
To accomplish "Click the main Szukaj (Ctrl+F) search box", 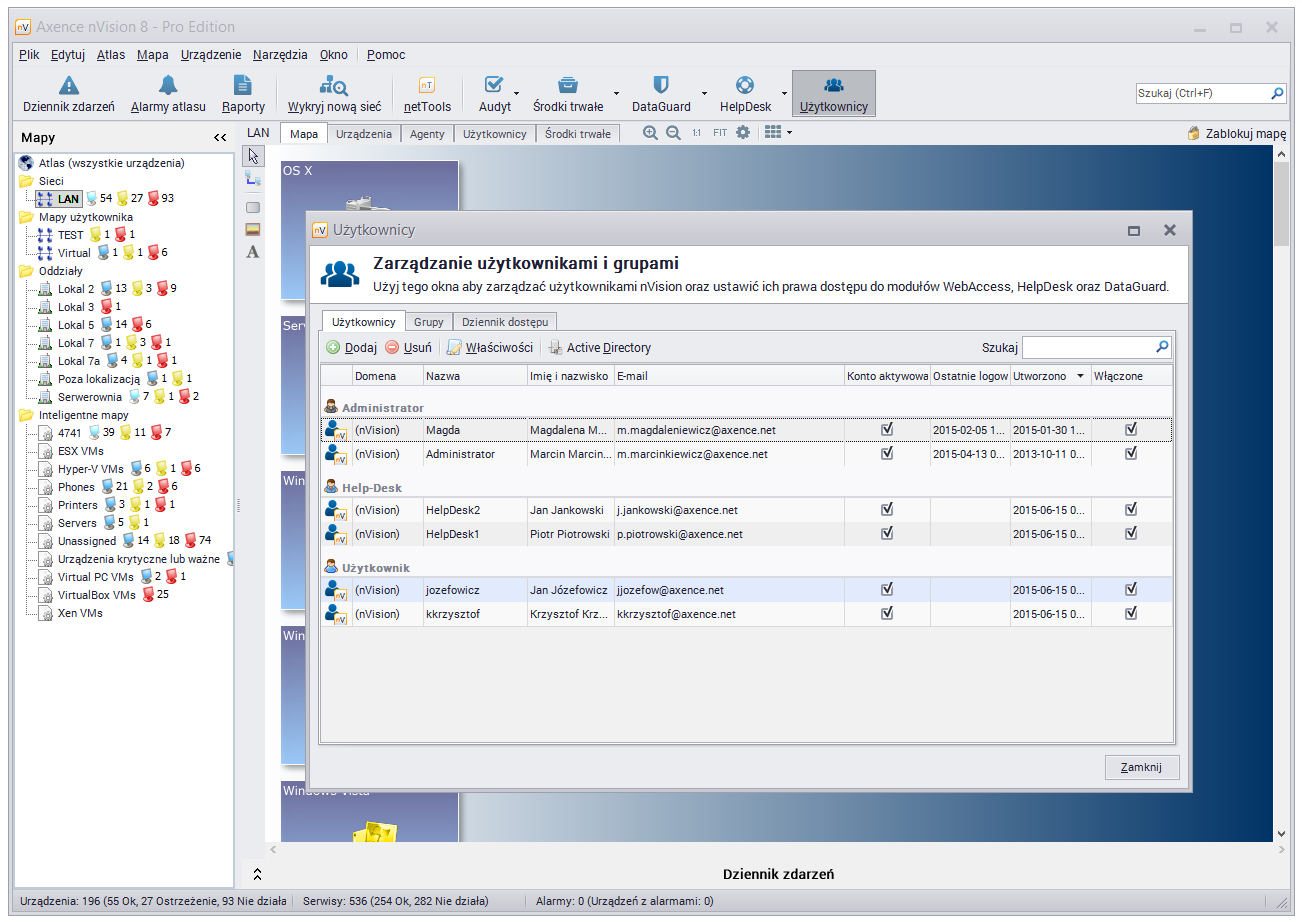I will pyautogui.click(x=1203, y=93).
